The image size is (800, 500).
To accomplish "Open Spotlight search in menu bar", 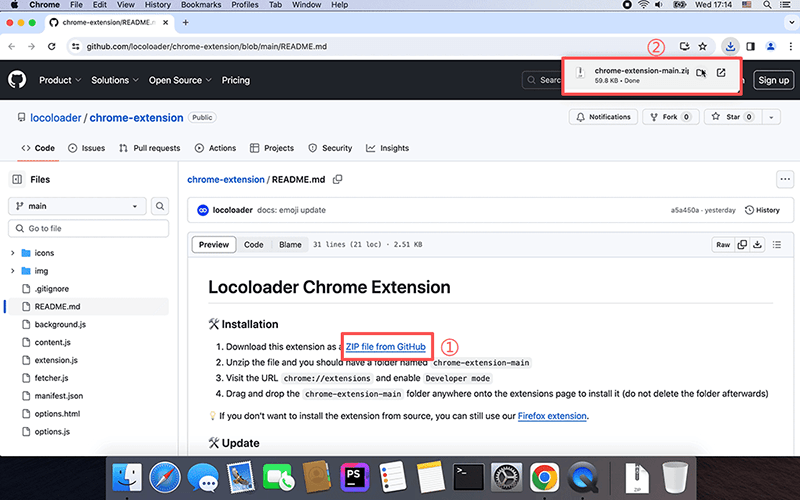I will (x=767, y=5).
